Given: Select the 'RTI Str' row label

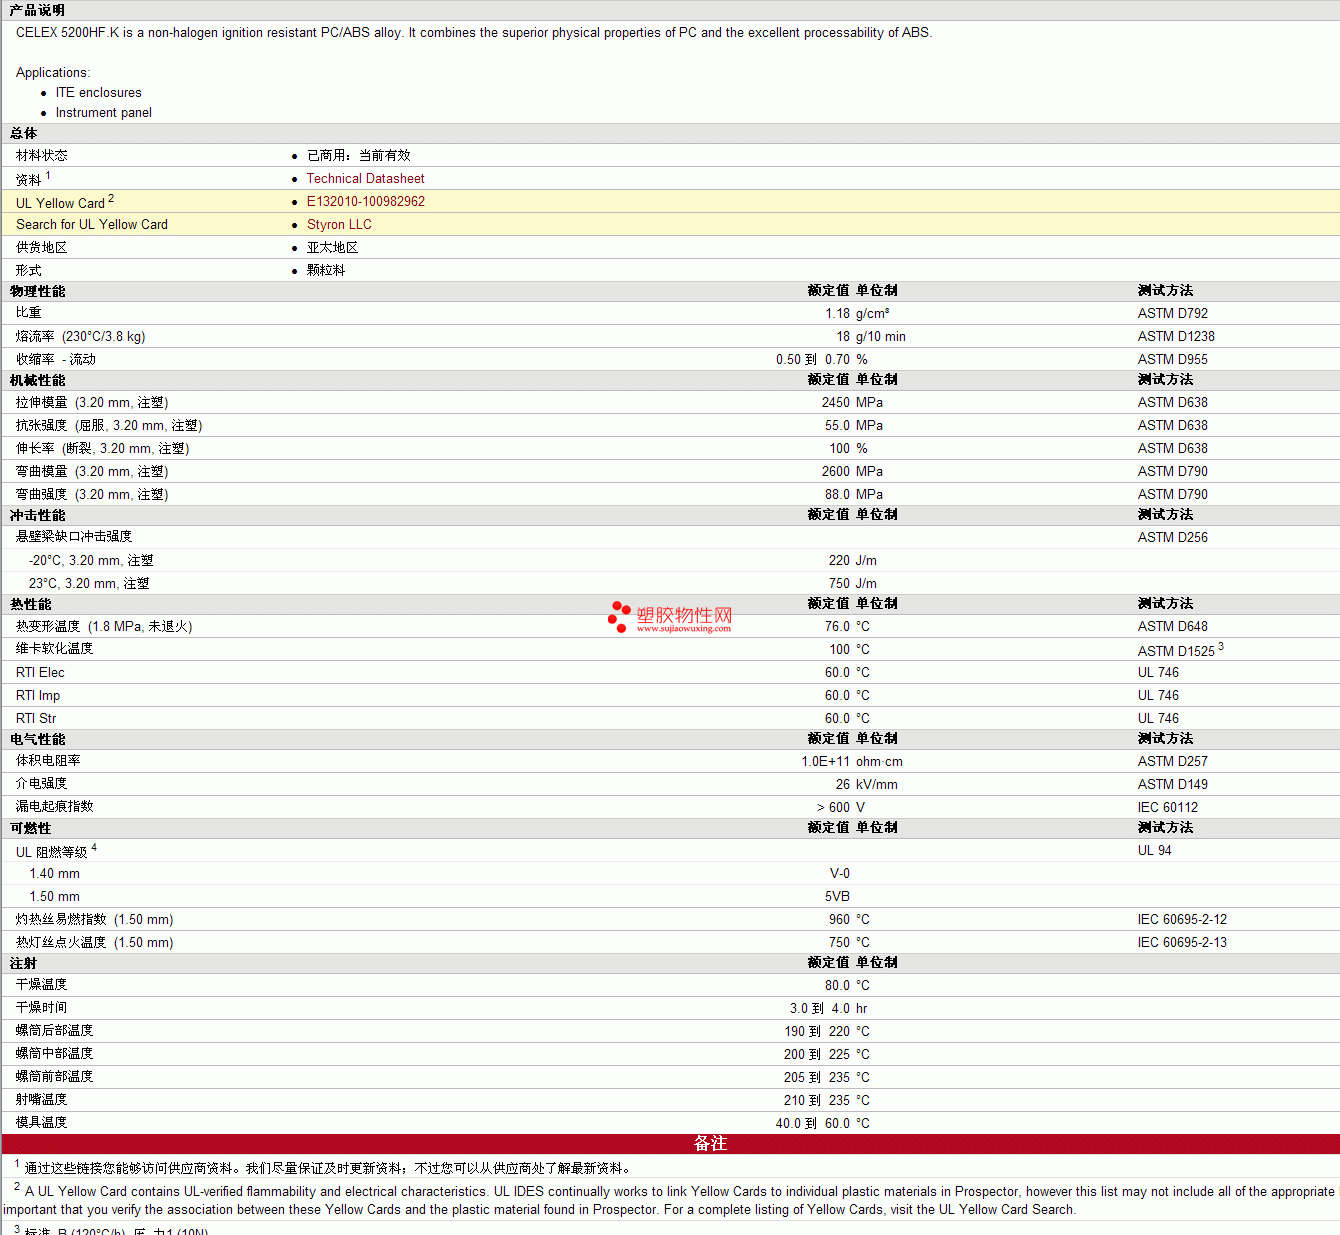Looking at the screenshot, I should [x=36, y=718].
